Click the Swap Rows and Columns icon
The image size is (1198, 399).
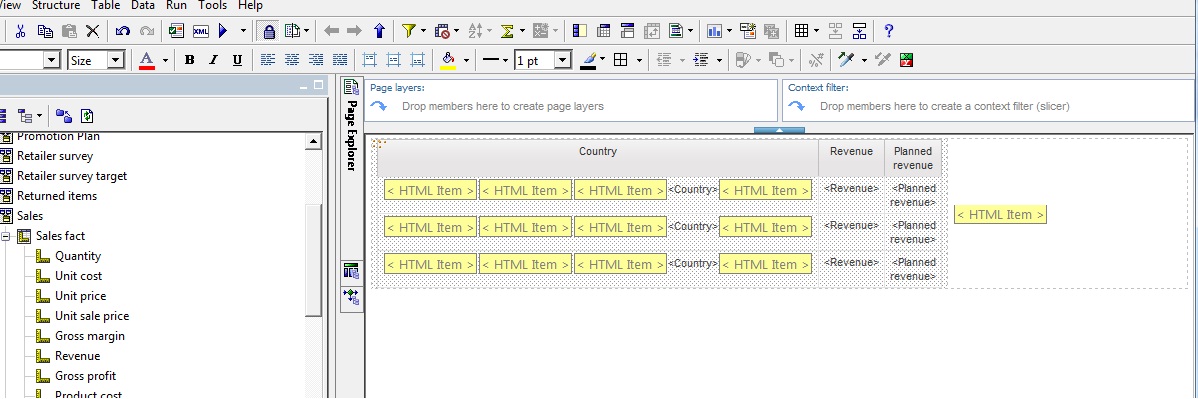pyautogui.click(x=652, y=31)
